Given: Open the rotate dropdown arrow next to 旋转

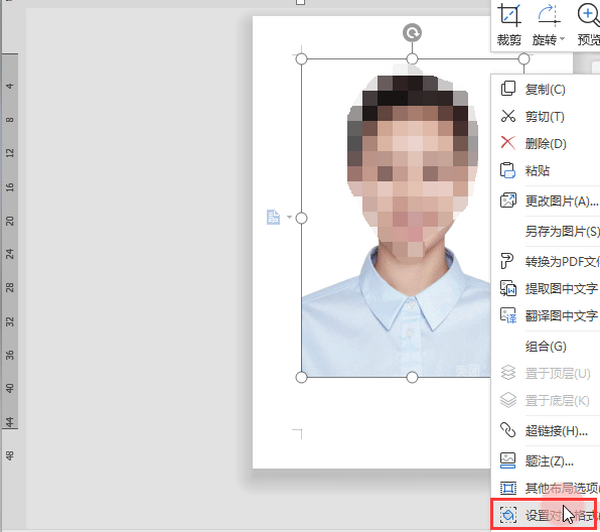Looking at the screenshot, I should [562, 38].
